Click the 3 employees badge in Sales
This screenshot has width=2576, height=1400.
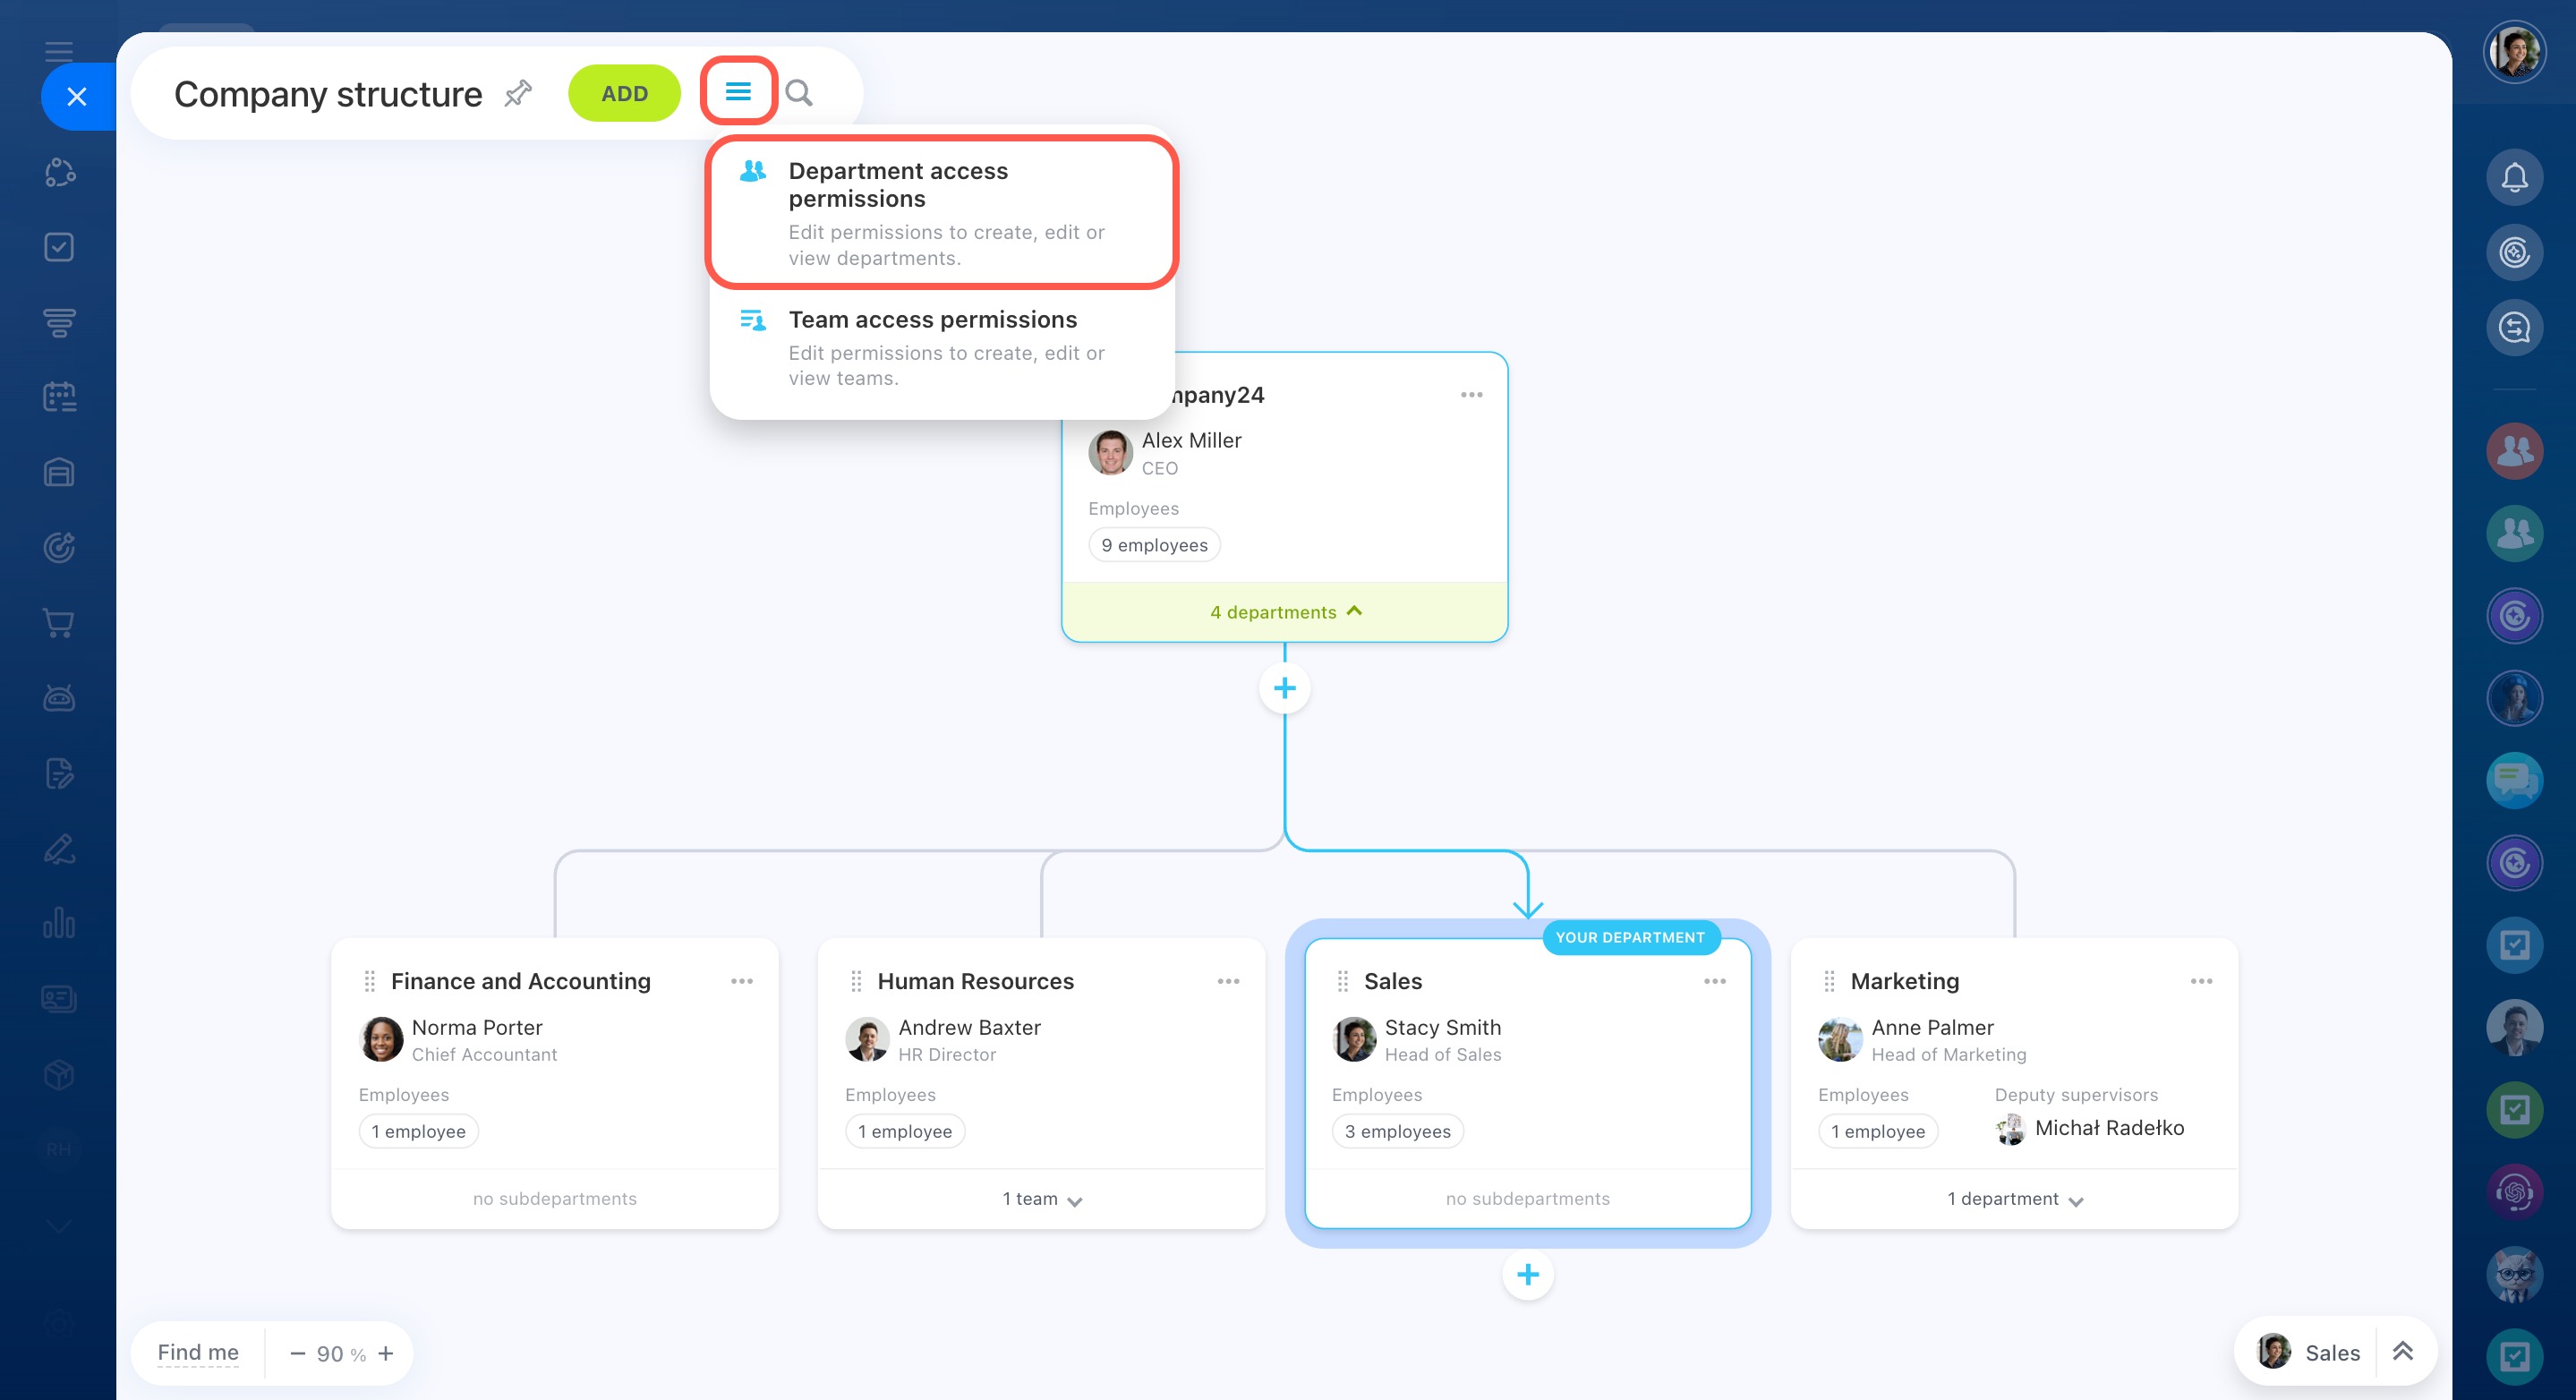coord(1397,1131)
